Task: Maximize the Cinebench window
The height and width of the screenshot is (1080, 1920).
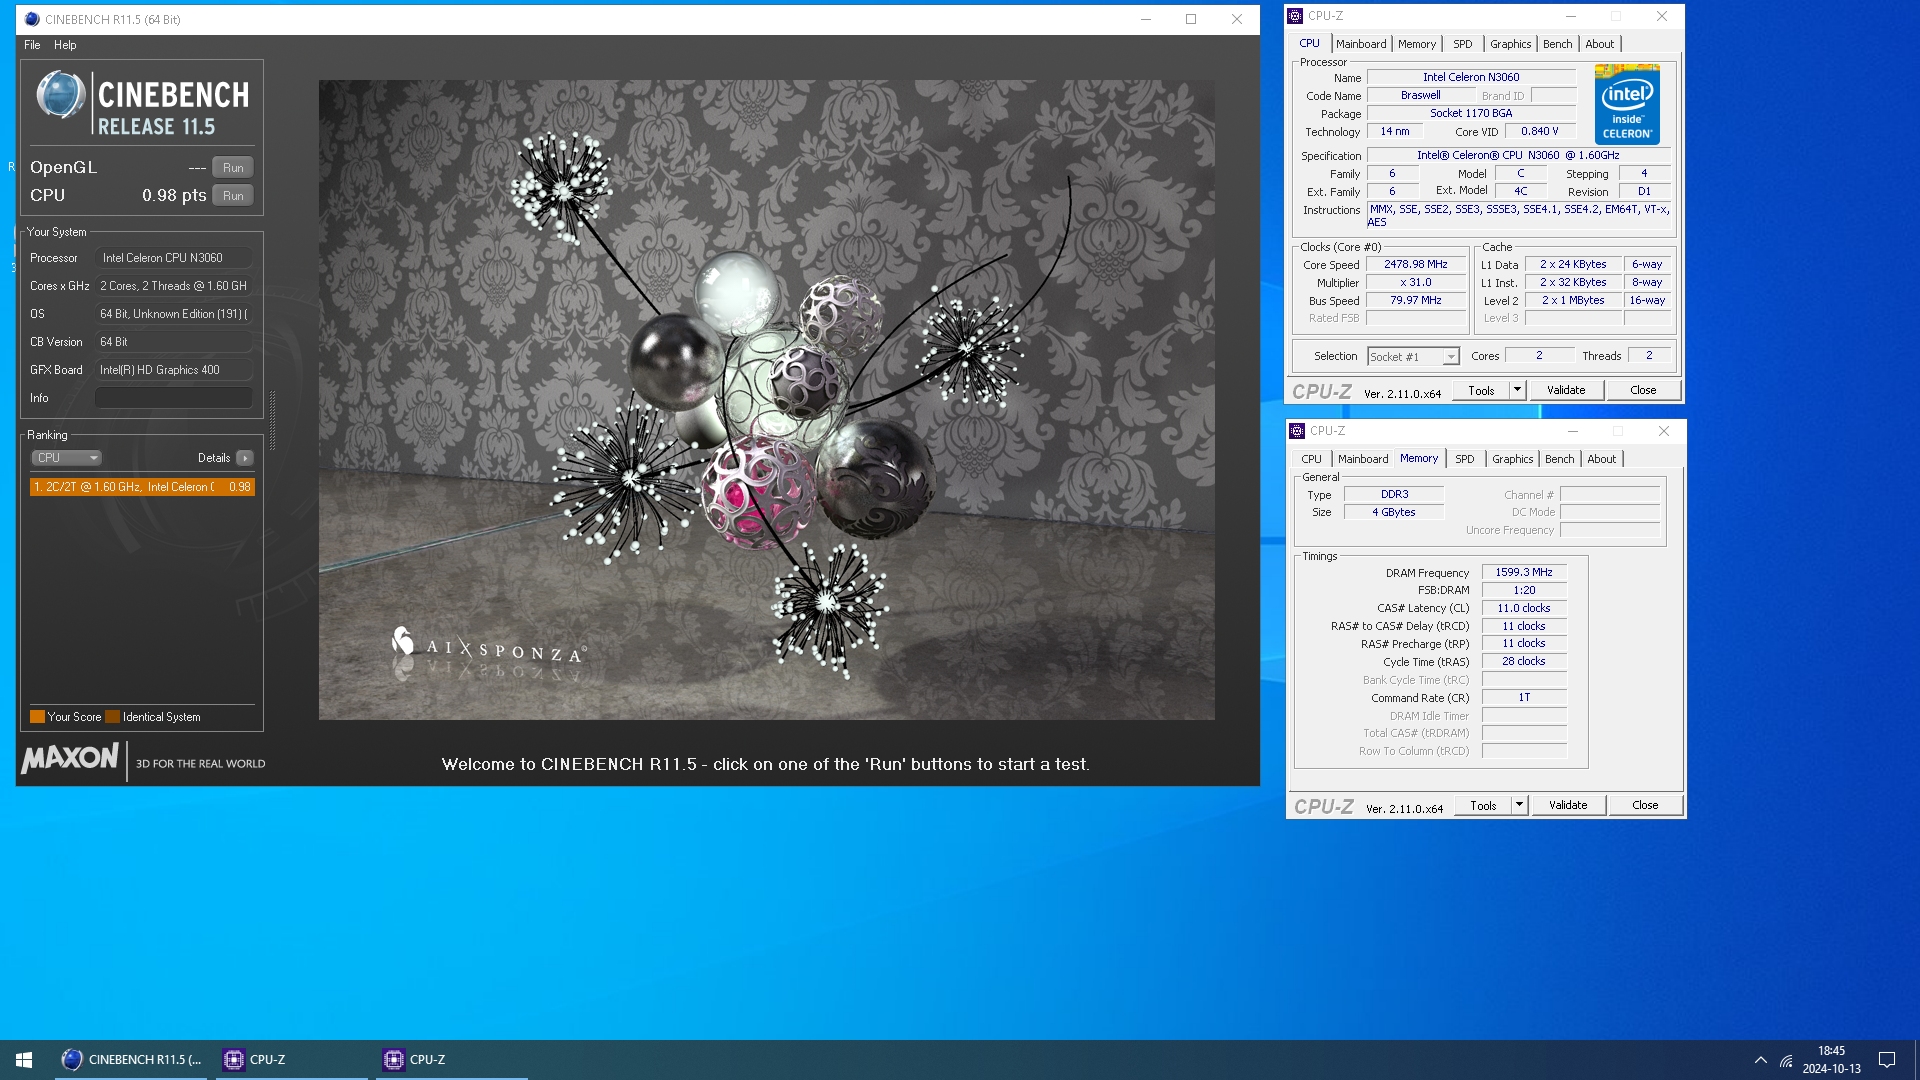Action: (1191, 19)
